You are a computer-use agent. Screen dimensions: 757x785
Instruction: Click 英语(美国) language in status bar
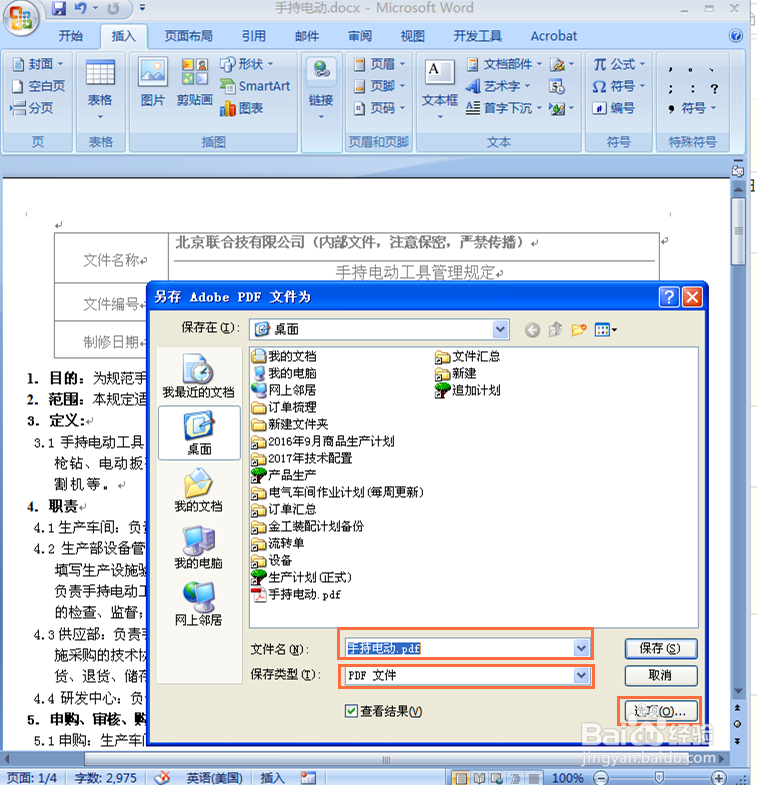point(214,777)
